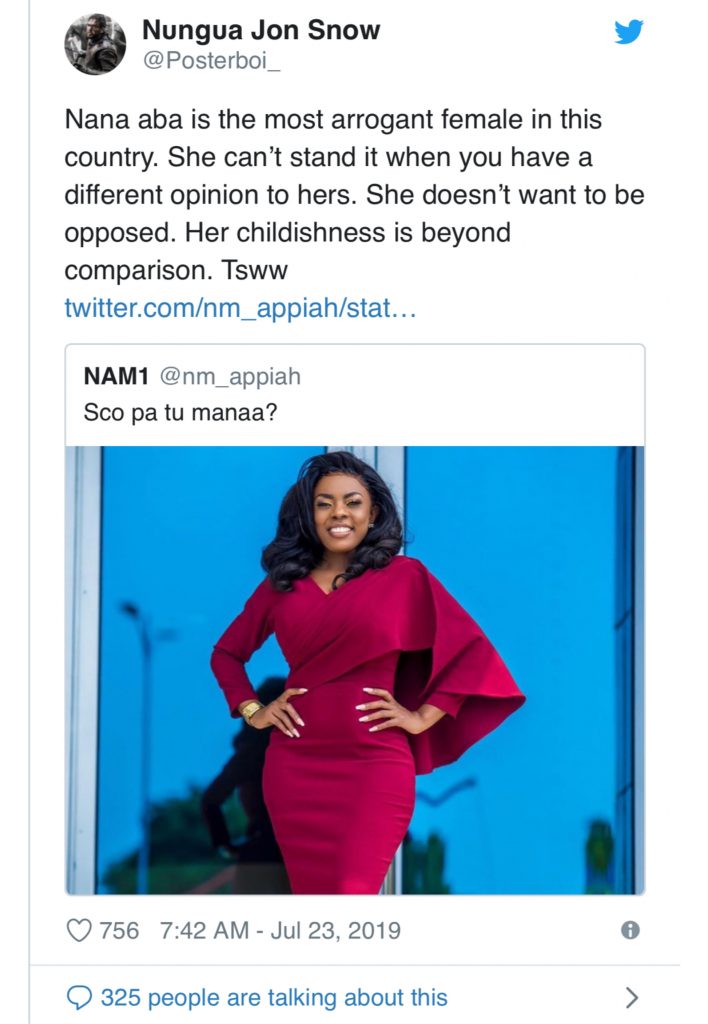Open the info icon beside the timestamp
The height and width of the screenshot is (1024, 708).
click(630, 930)
